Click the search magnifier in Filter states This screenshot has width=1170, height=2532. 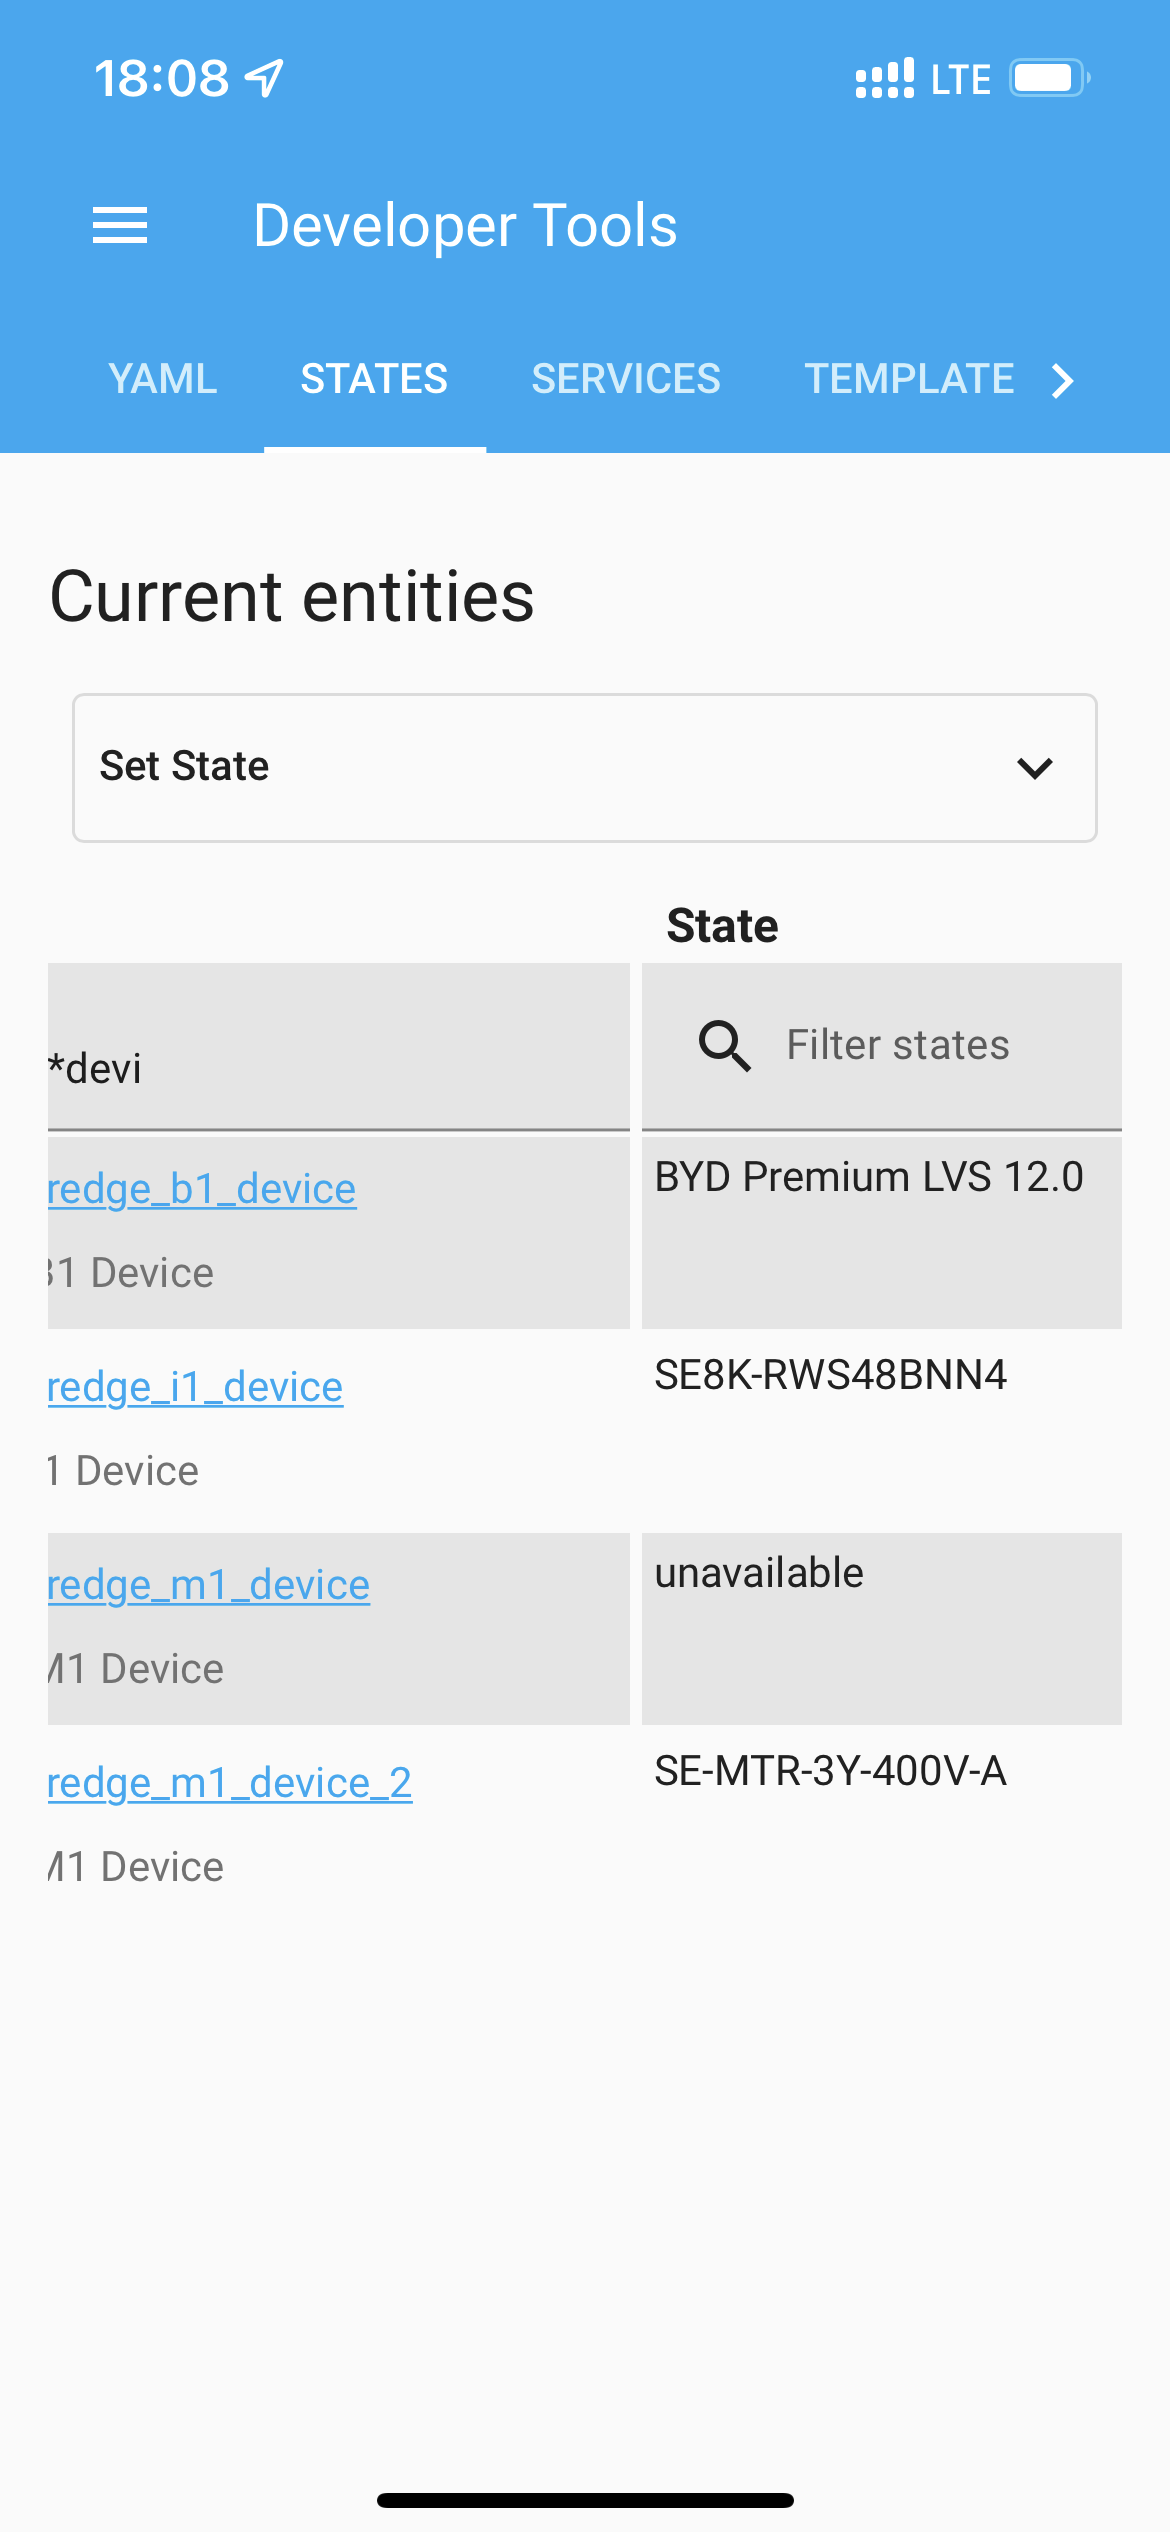click(723, 1045)
